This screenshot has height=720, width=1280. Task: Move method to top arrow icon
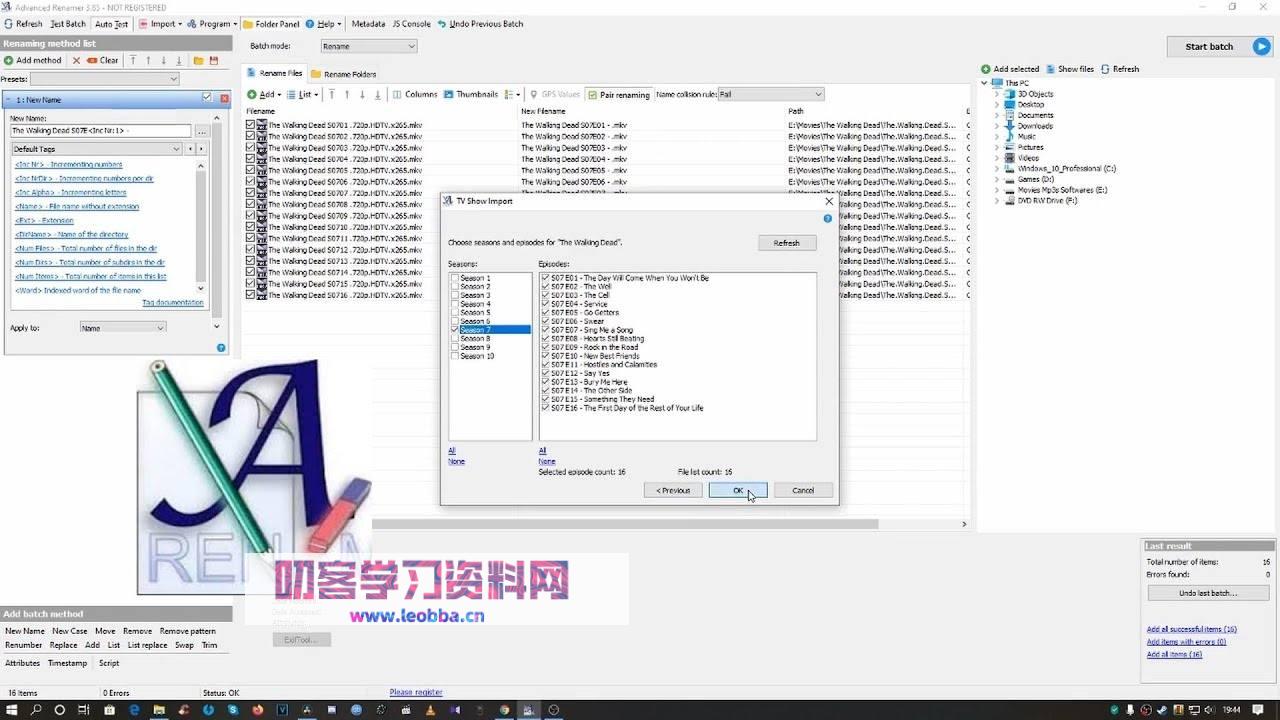pos(133,60)
